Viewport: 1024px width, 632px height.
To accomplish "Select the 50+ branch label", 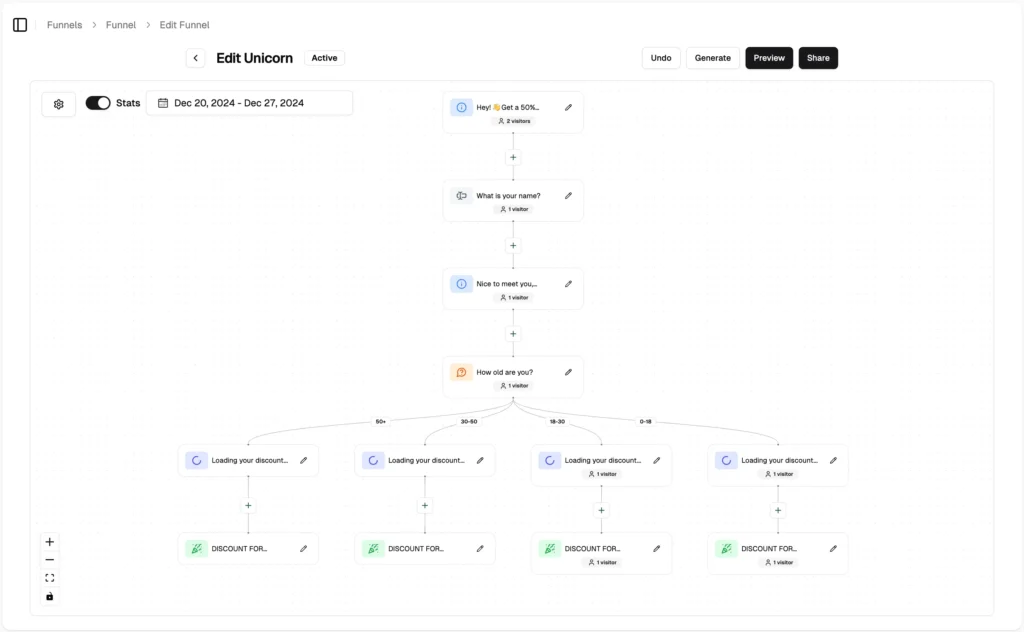I will pyautogui.click(x=381, y=422).
